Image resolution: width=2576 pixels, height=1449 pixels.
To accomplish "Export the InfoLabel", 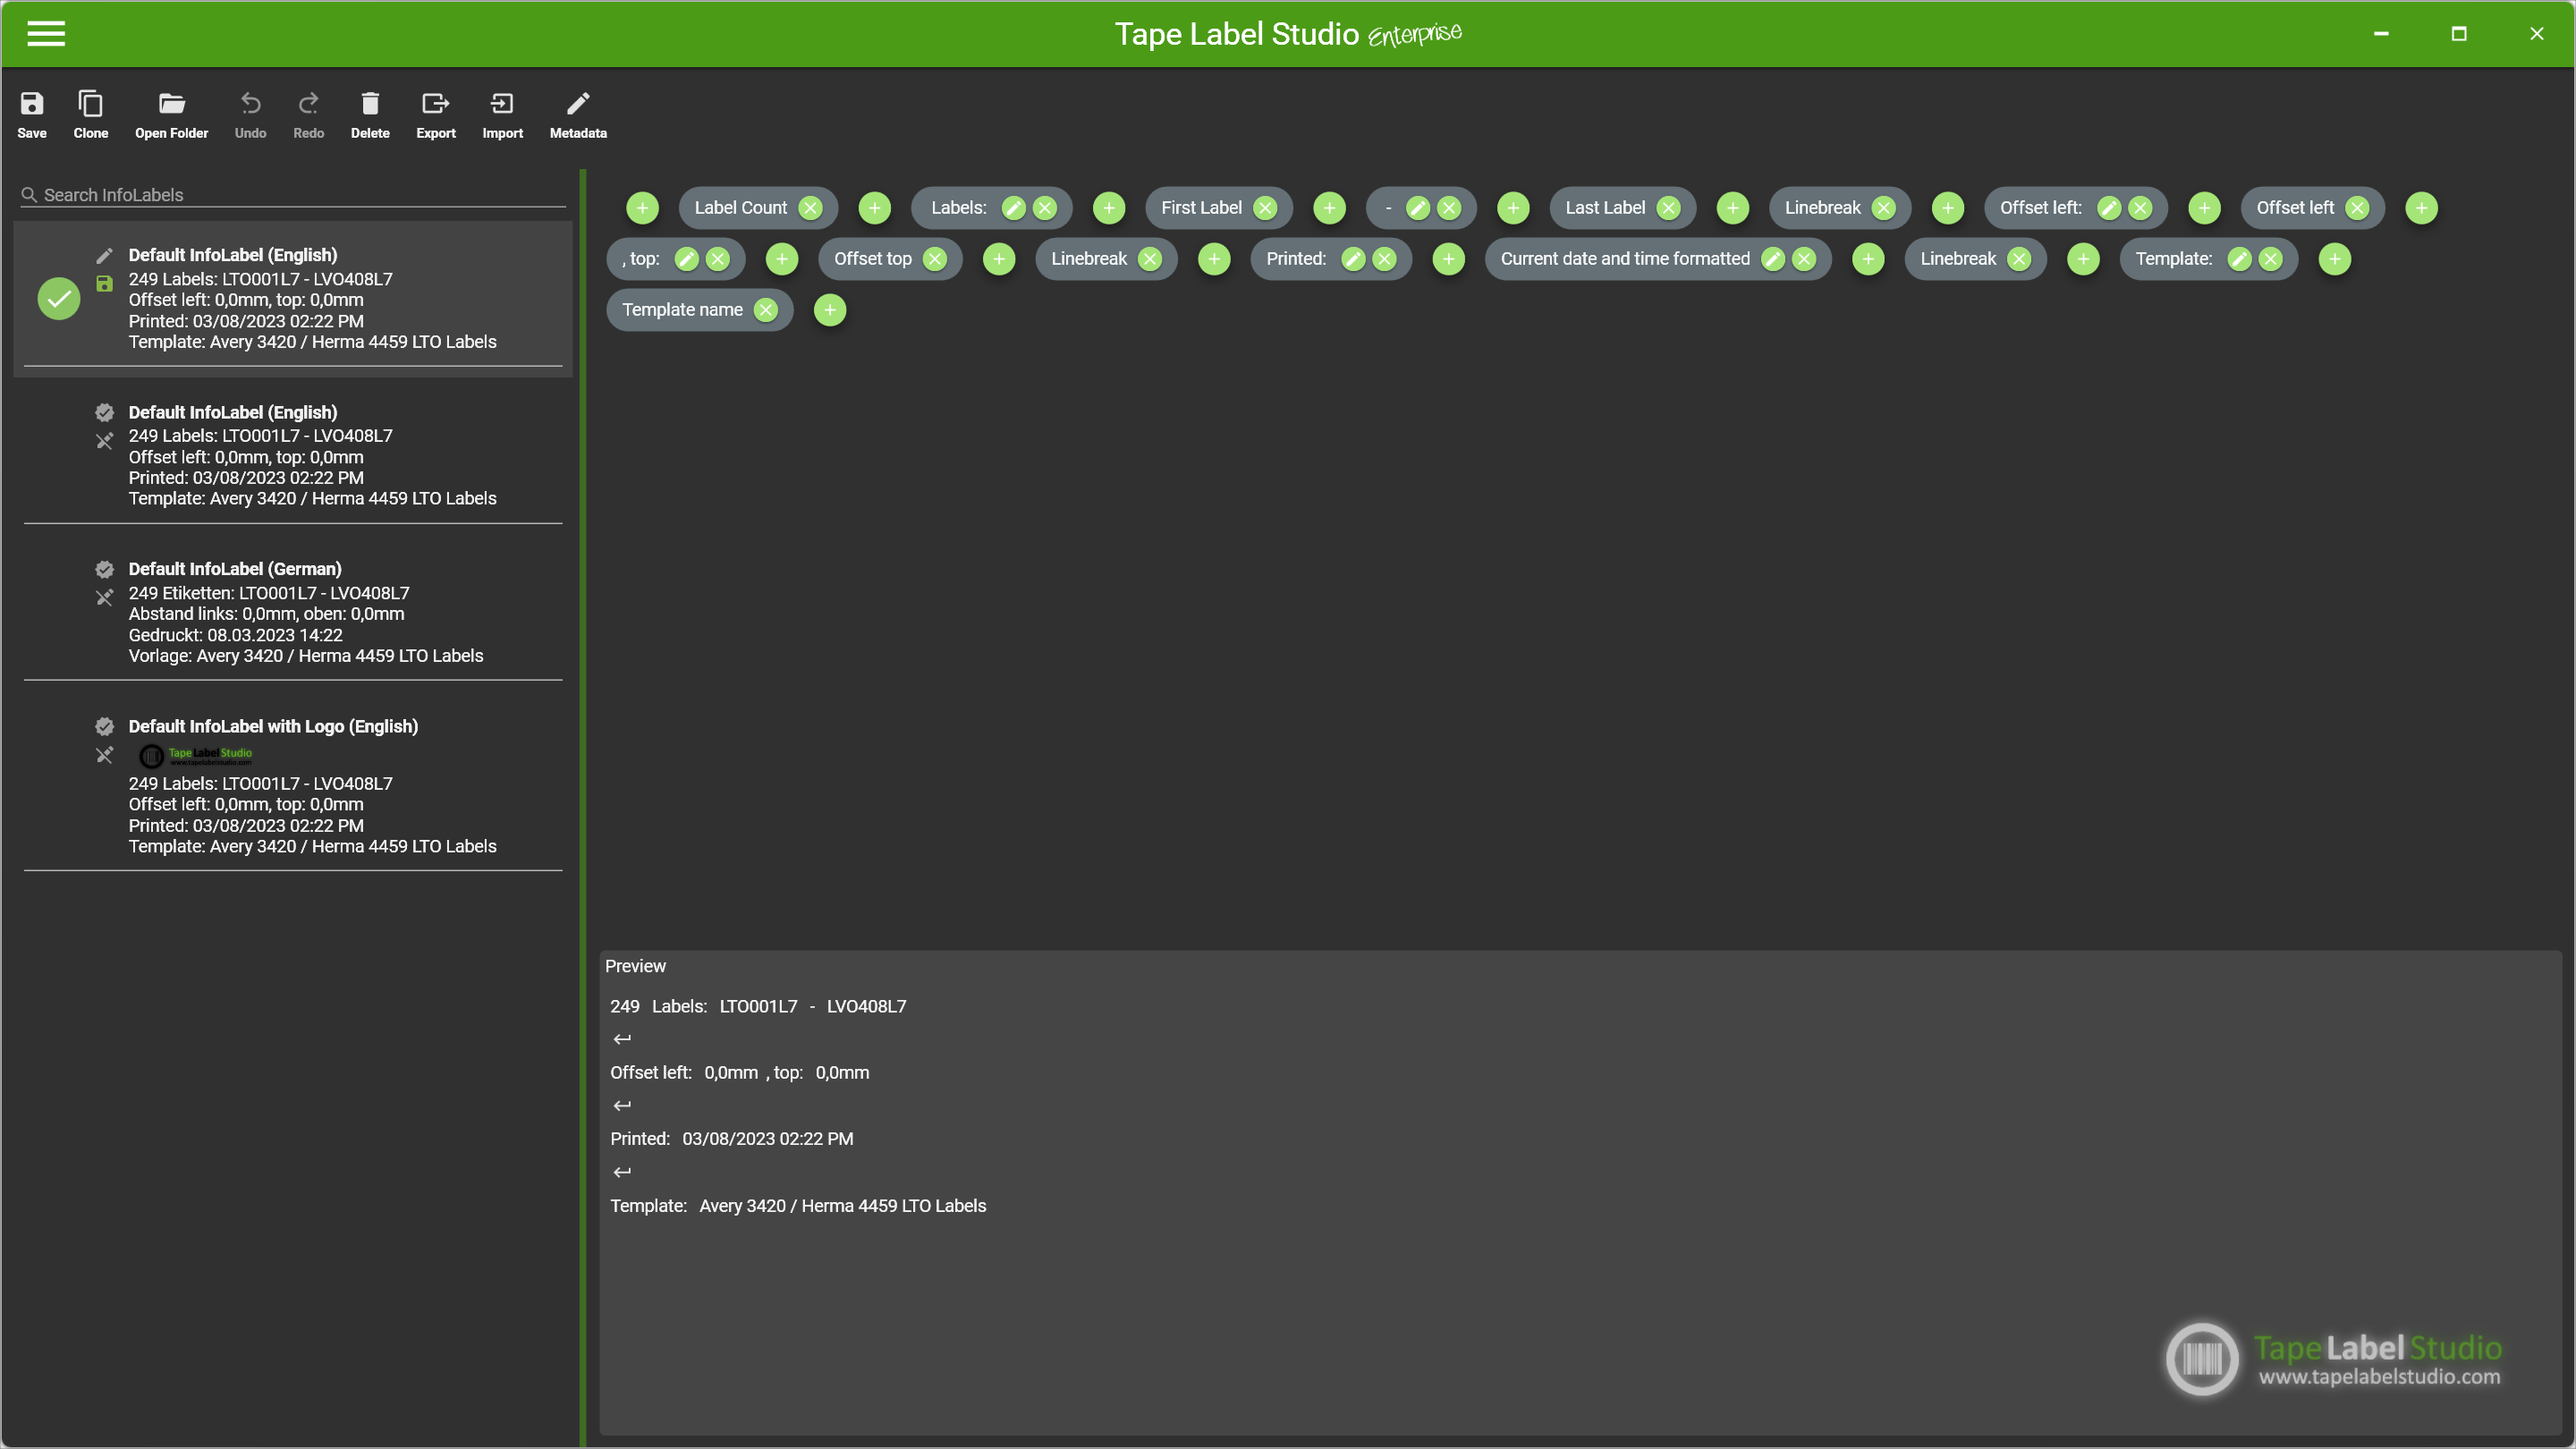I will tap(435, 114).
